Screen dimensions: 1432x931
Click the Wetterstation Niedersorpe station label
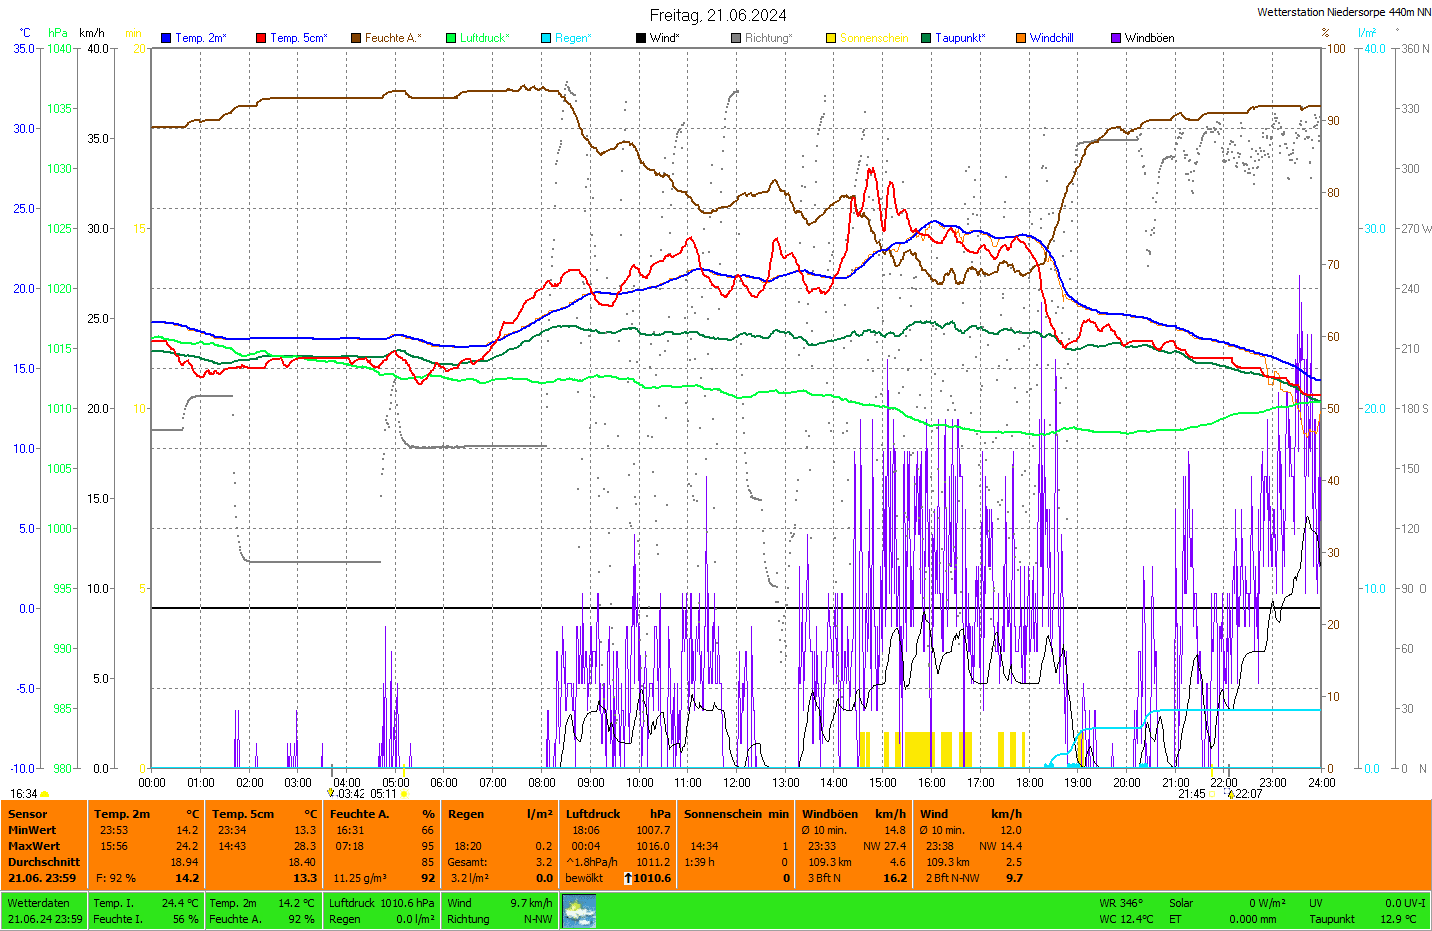click(x=1343, y=12)
